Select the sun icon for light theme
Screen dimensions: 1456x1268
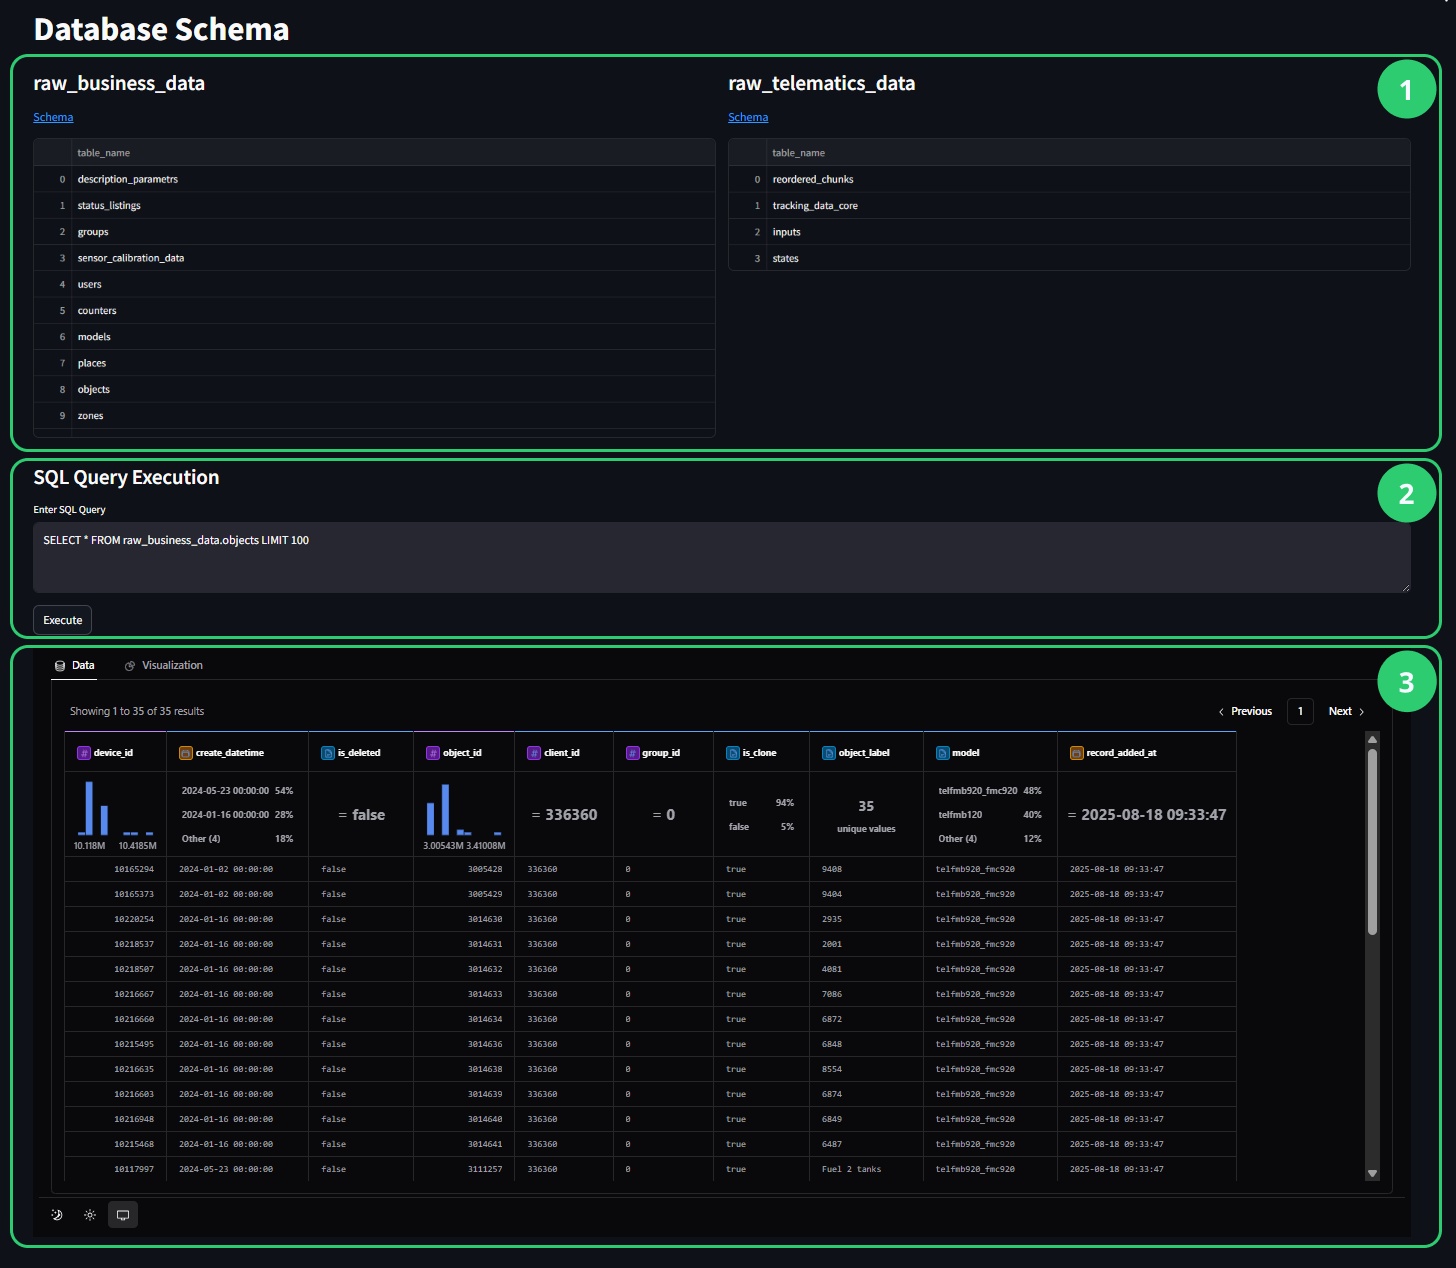pyautogui.click(x=89, y=1214)
